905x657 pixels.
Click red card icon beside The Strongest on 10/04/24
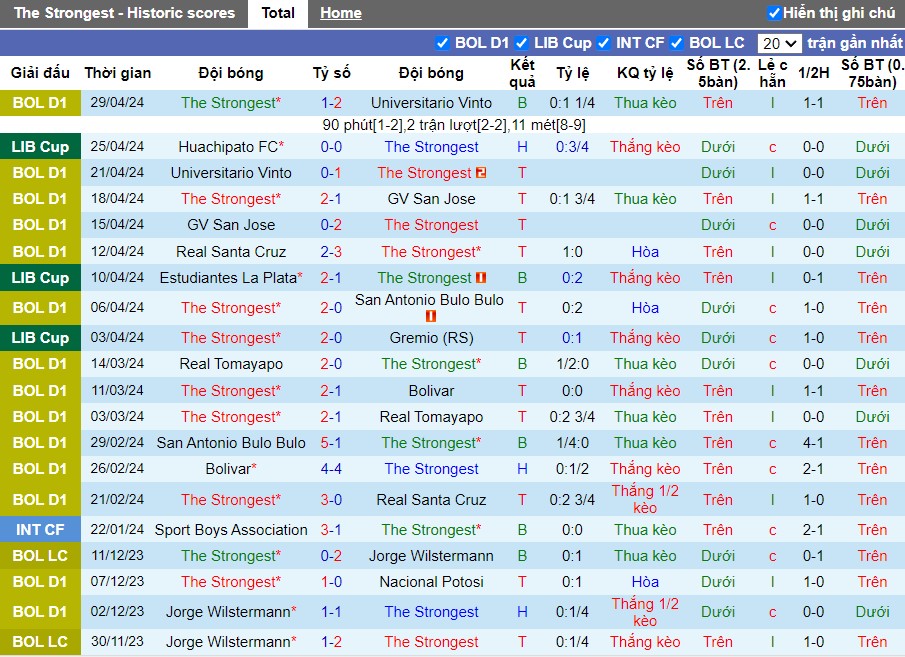[481, 278]
